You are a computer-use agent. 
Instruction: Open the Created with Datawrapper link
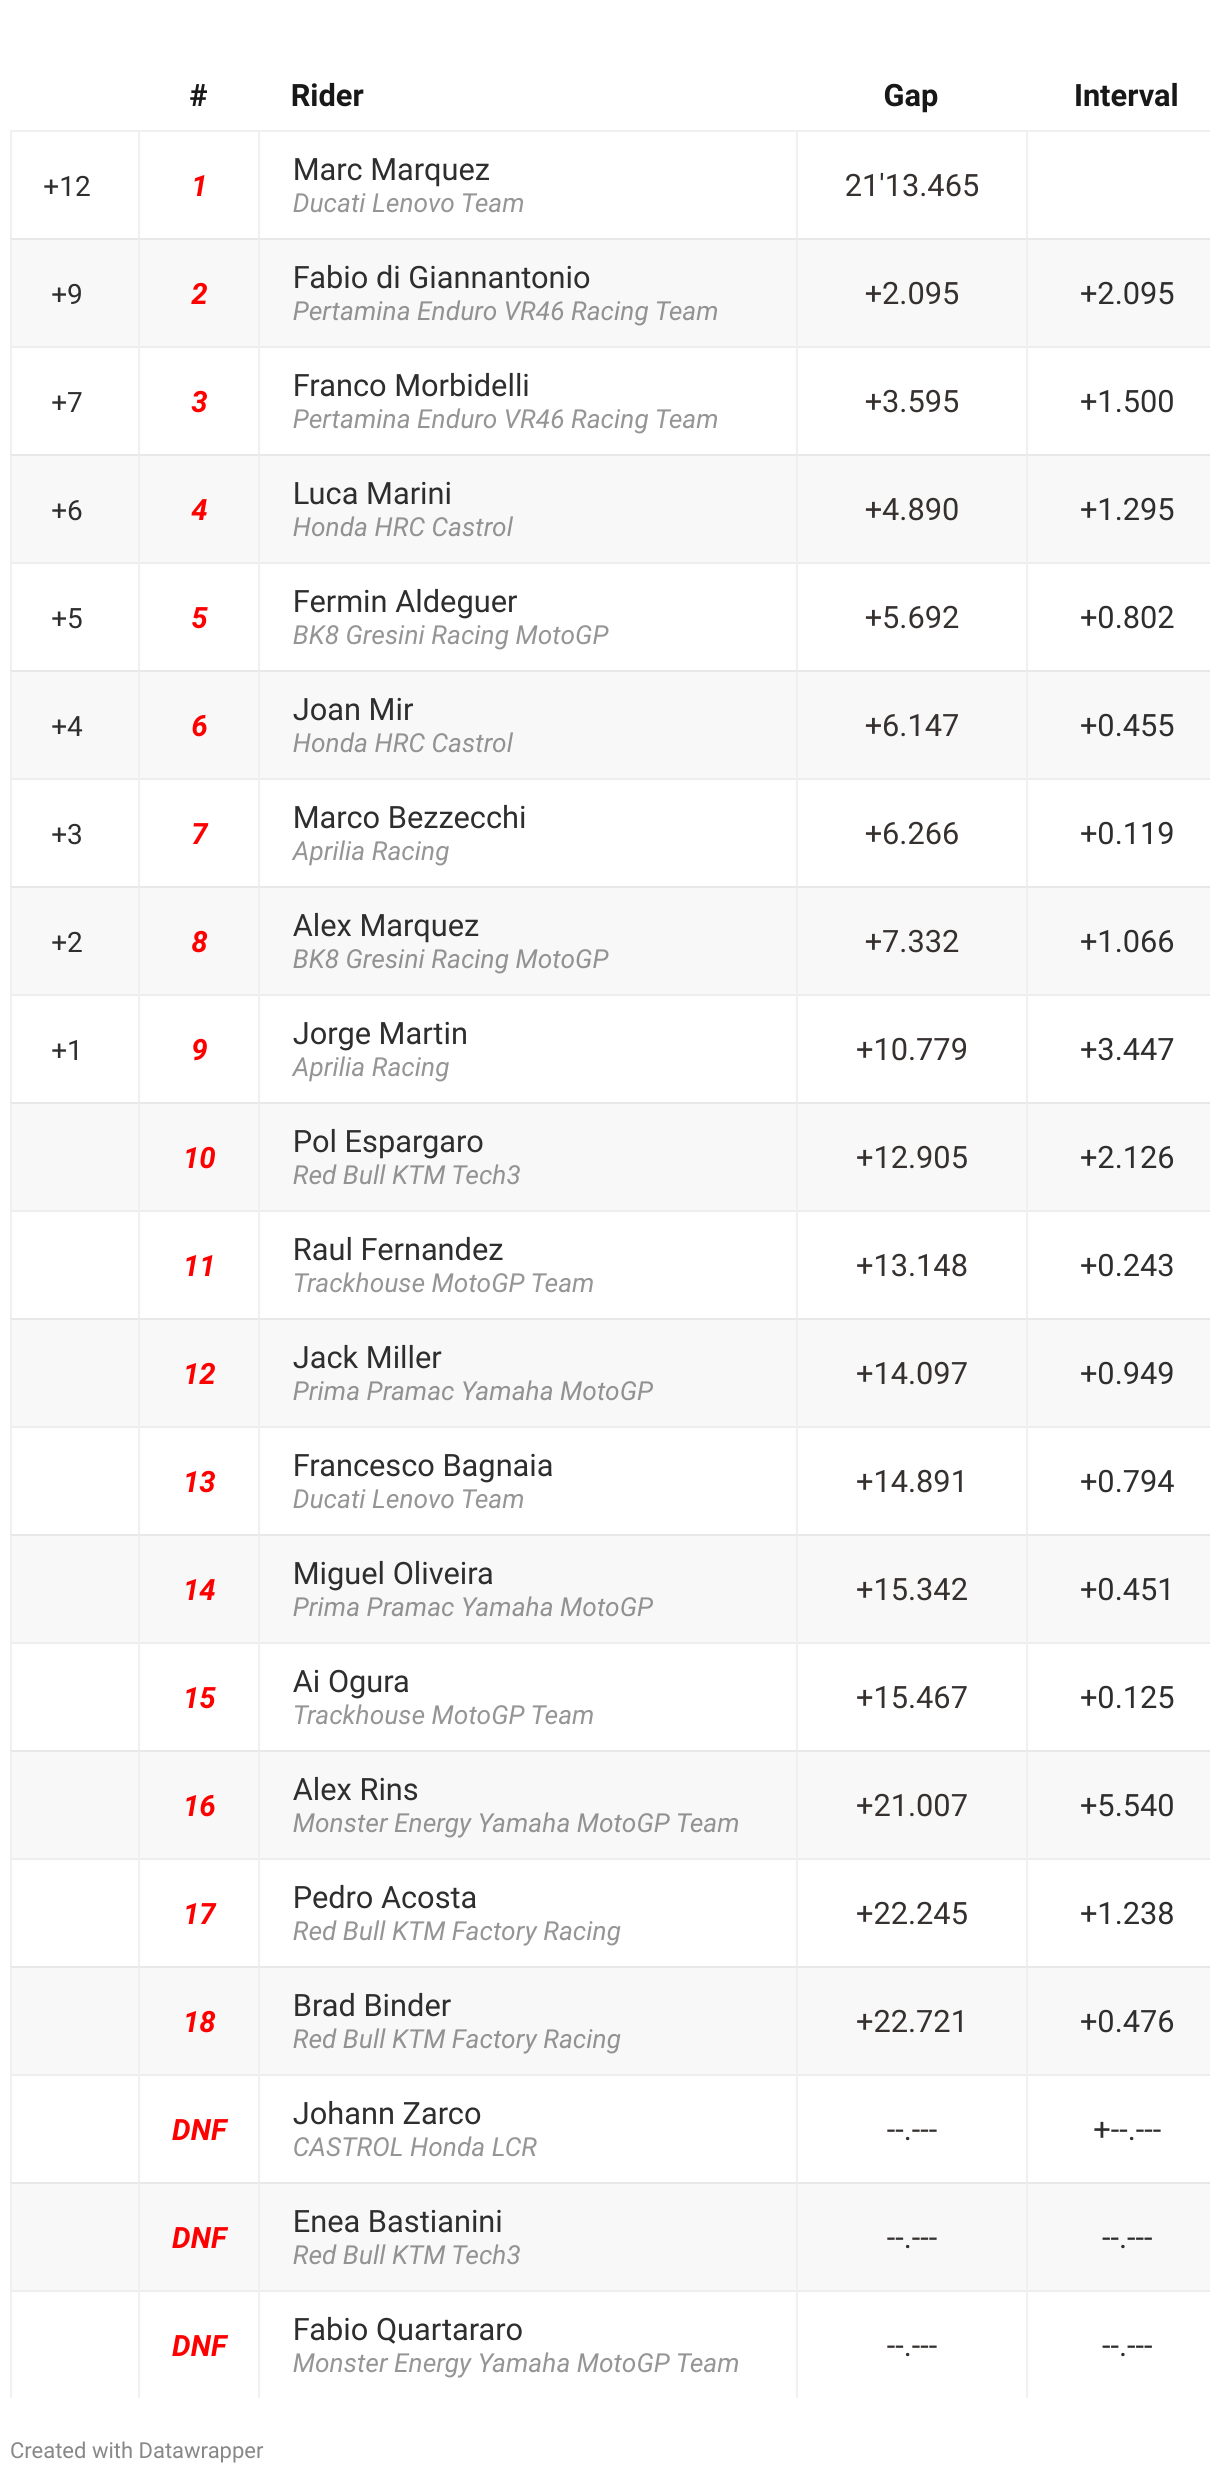coord(137,2451)
